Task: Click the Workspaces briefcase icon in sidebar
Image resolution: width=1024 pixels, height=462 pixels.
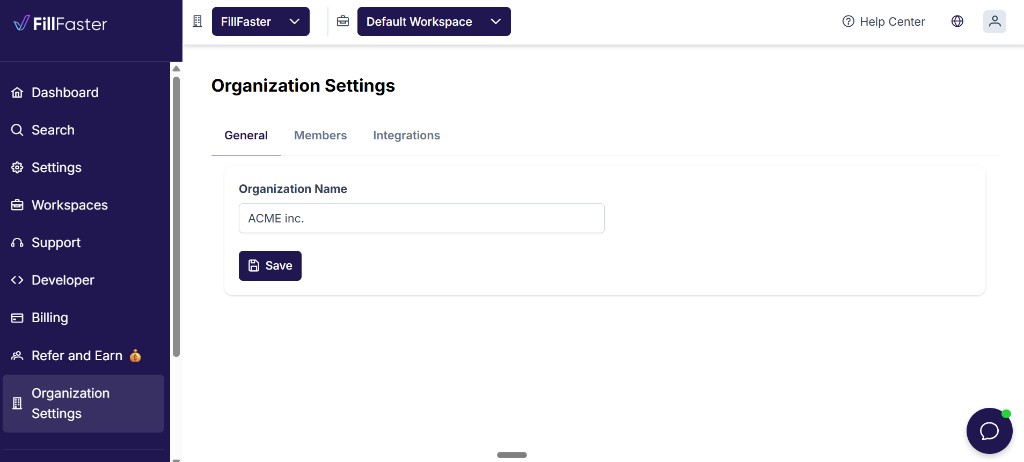Action: [x=18, y=205]
